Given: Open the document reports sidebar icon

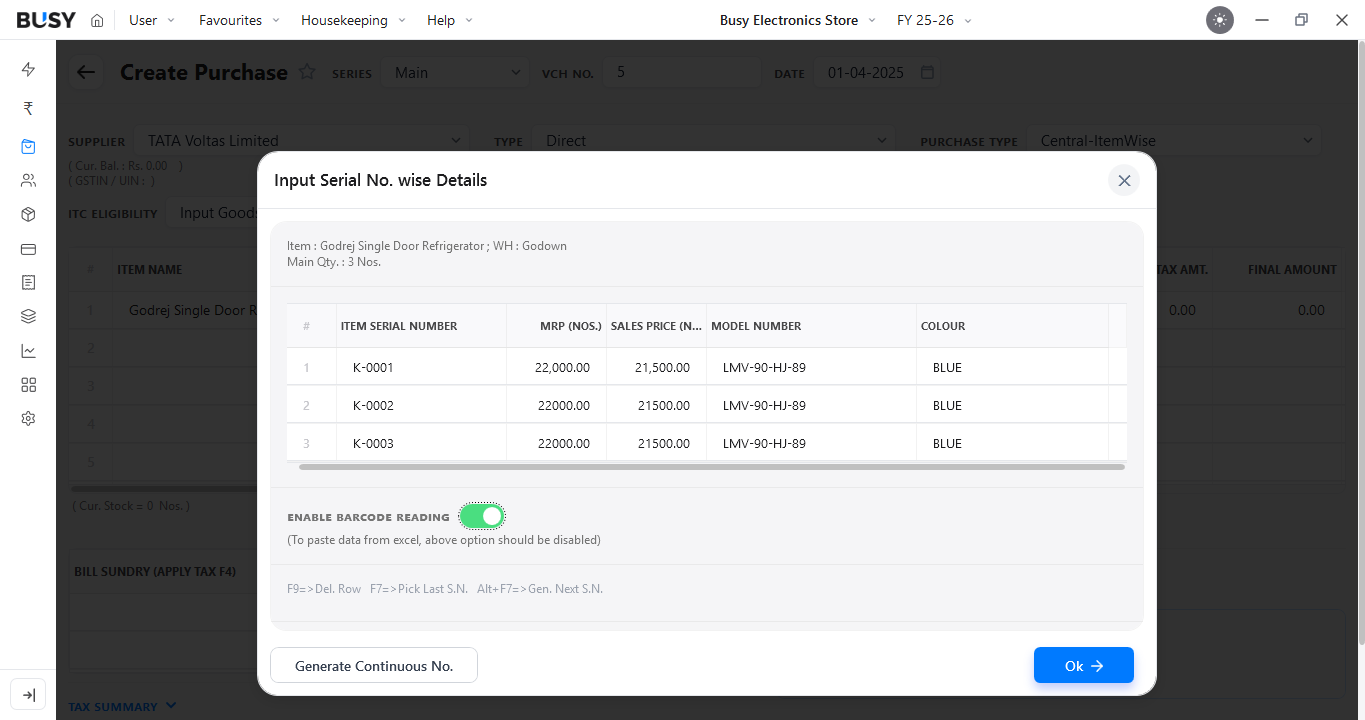Looking at the screenshot, I should tap(28, 283).
